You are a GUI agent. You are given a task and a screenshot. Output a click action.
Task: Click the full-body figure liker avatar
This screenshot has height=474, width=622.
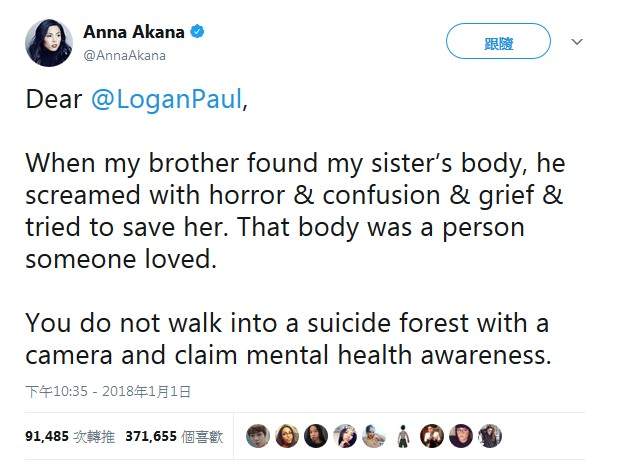pos(402,436)
